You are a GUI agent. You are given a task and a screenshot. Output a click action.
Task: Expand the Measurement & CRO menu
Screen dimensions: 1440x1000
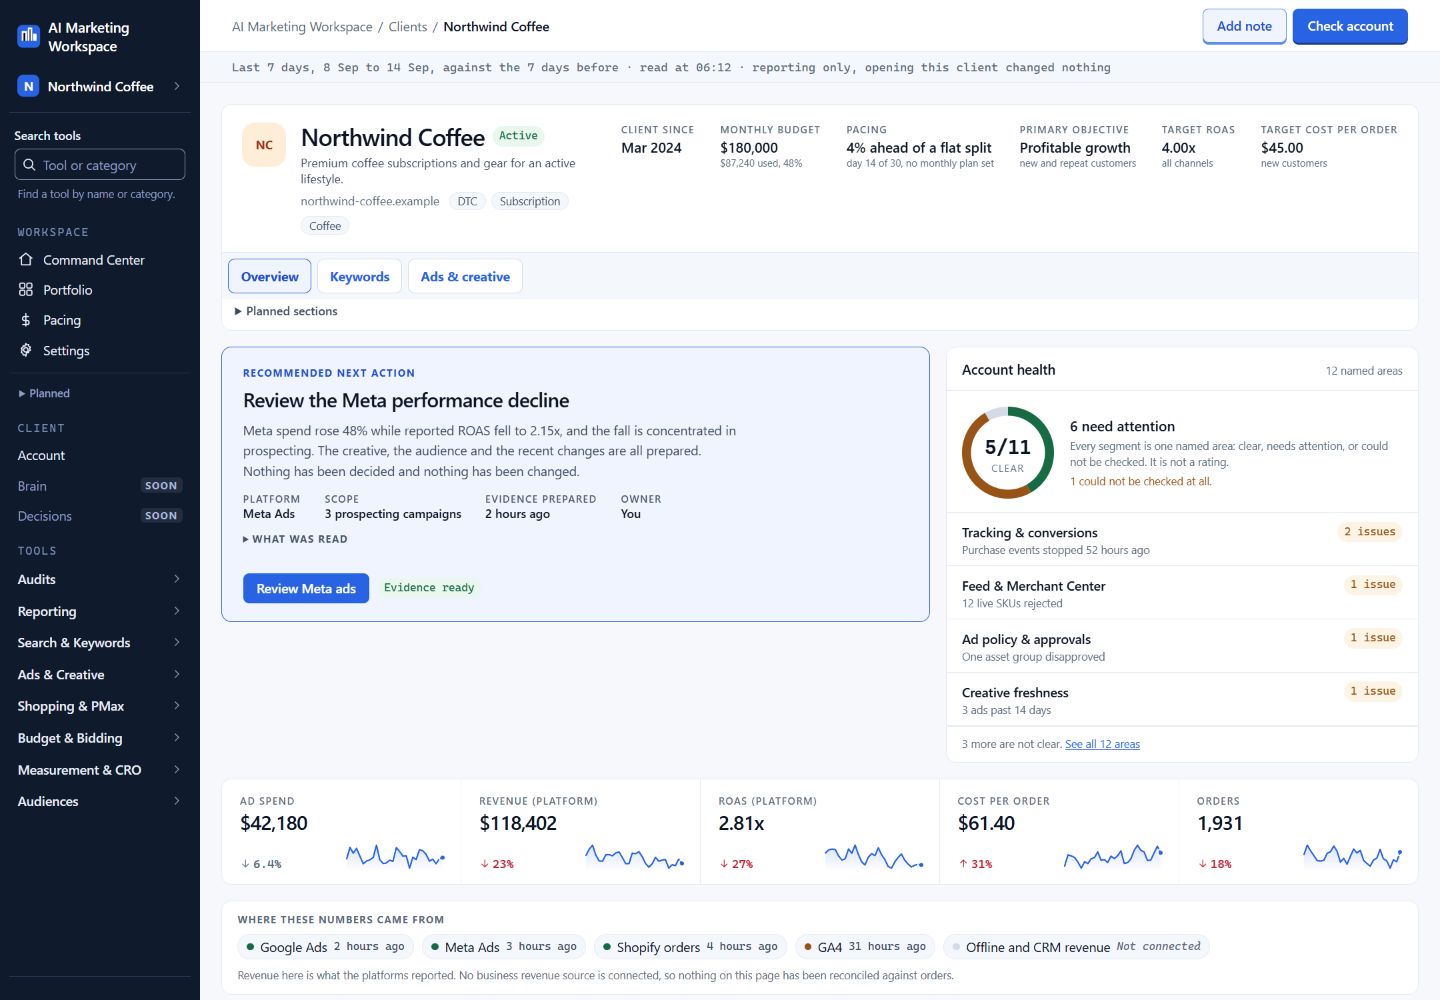[x=99, y=770]
